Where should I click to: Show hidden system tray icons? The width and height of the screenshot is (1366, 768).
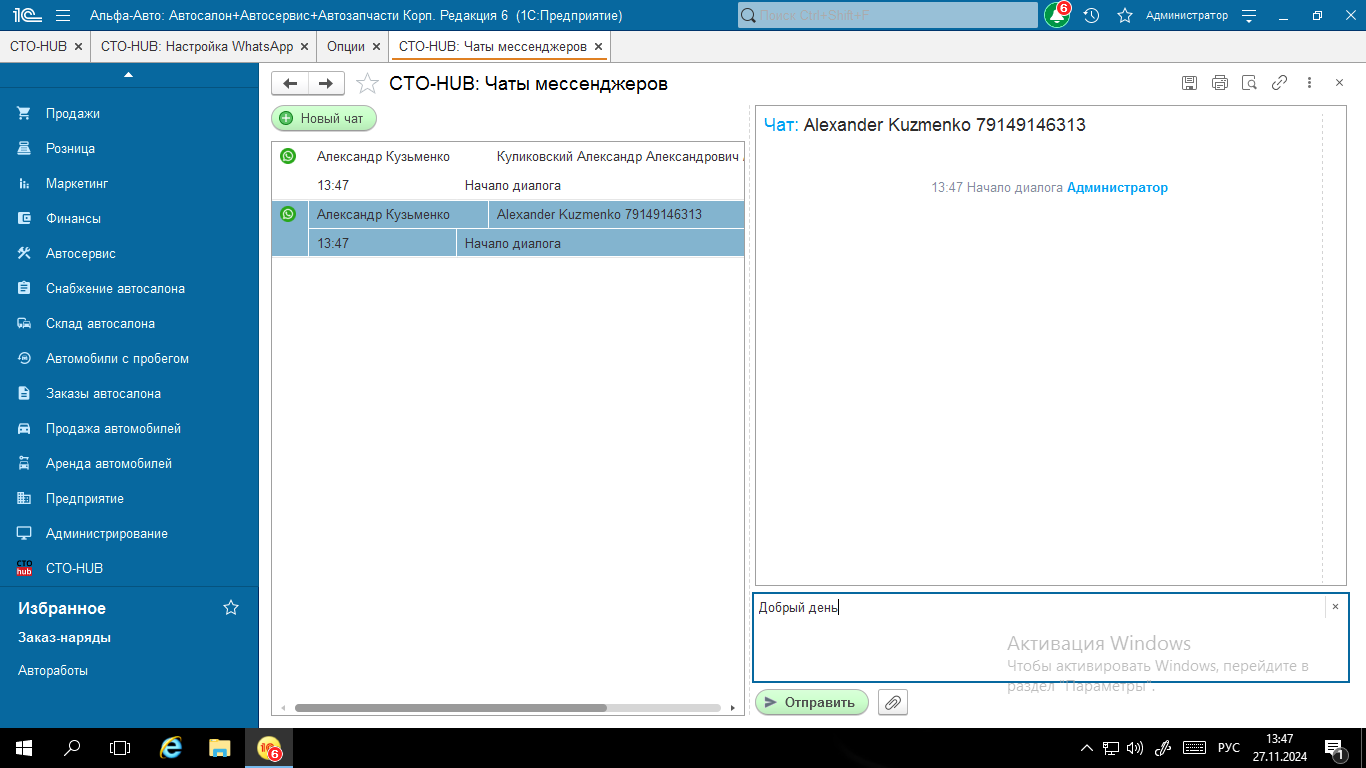pyautogui.click(x=1088, y=748)
